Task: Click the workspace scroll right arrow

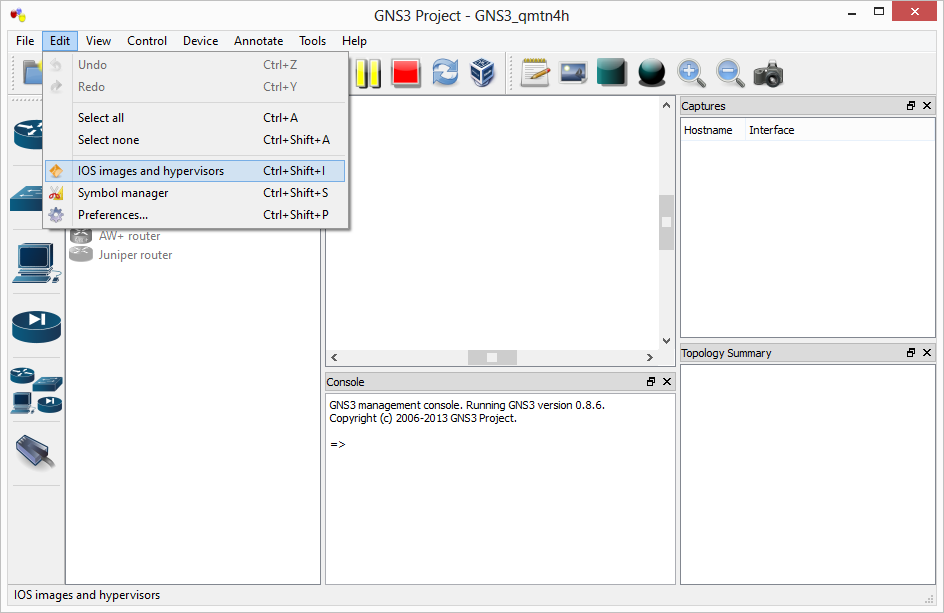Action: click(x=650, y=357)
